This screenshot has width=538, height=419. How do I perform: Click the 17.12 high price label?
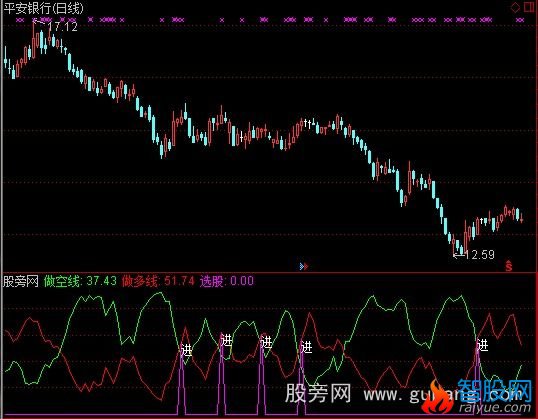tap(62, 27)
